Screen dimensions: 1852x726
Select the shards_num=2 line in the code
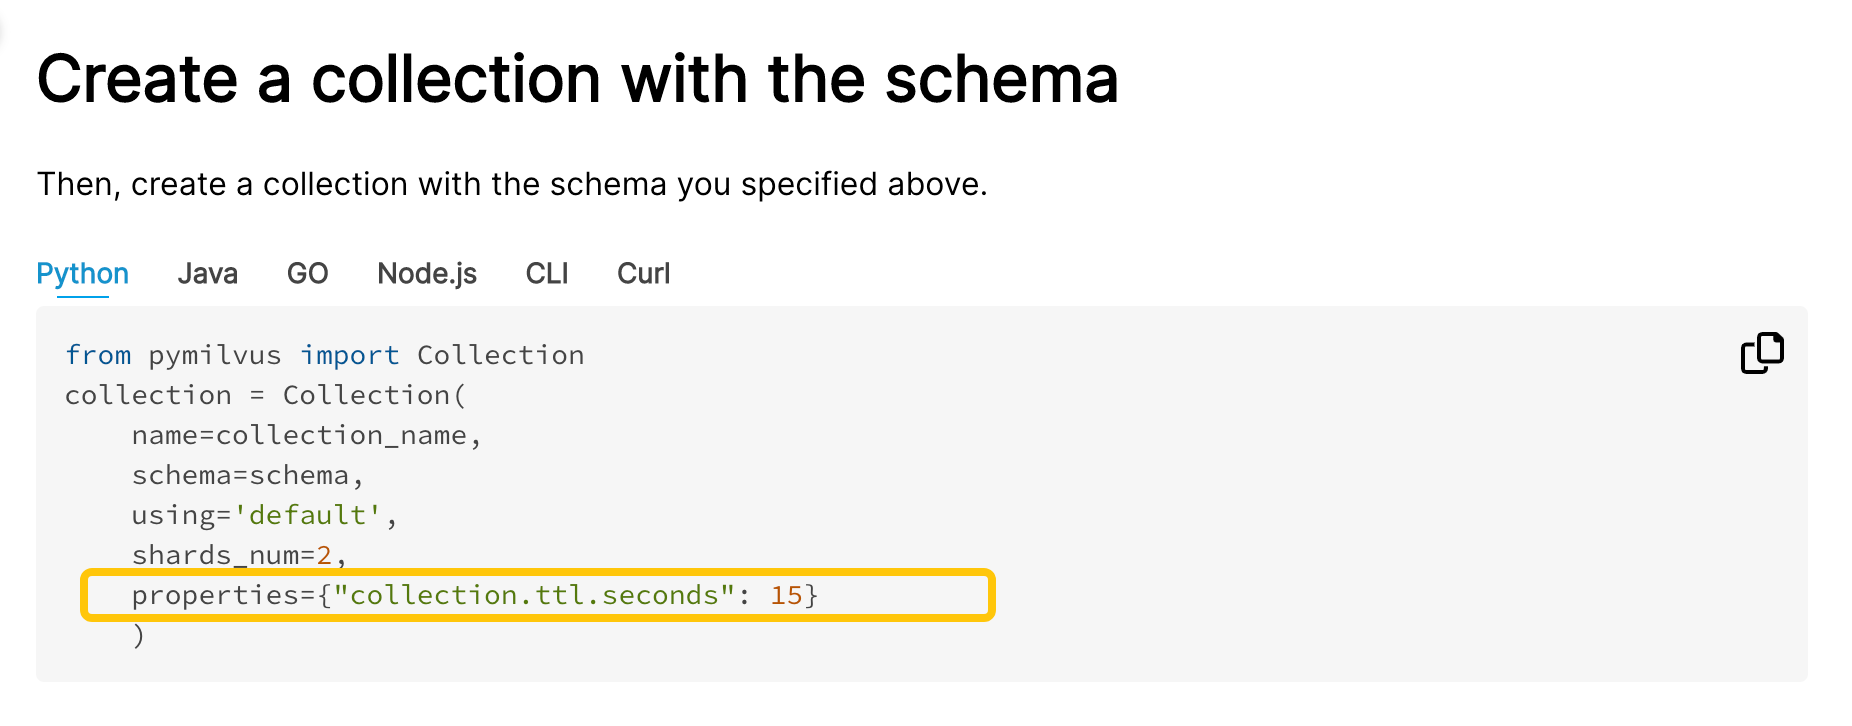[238, 554]
